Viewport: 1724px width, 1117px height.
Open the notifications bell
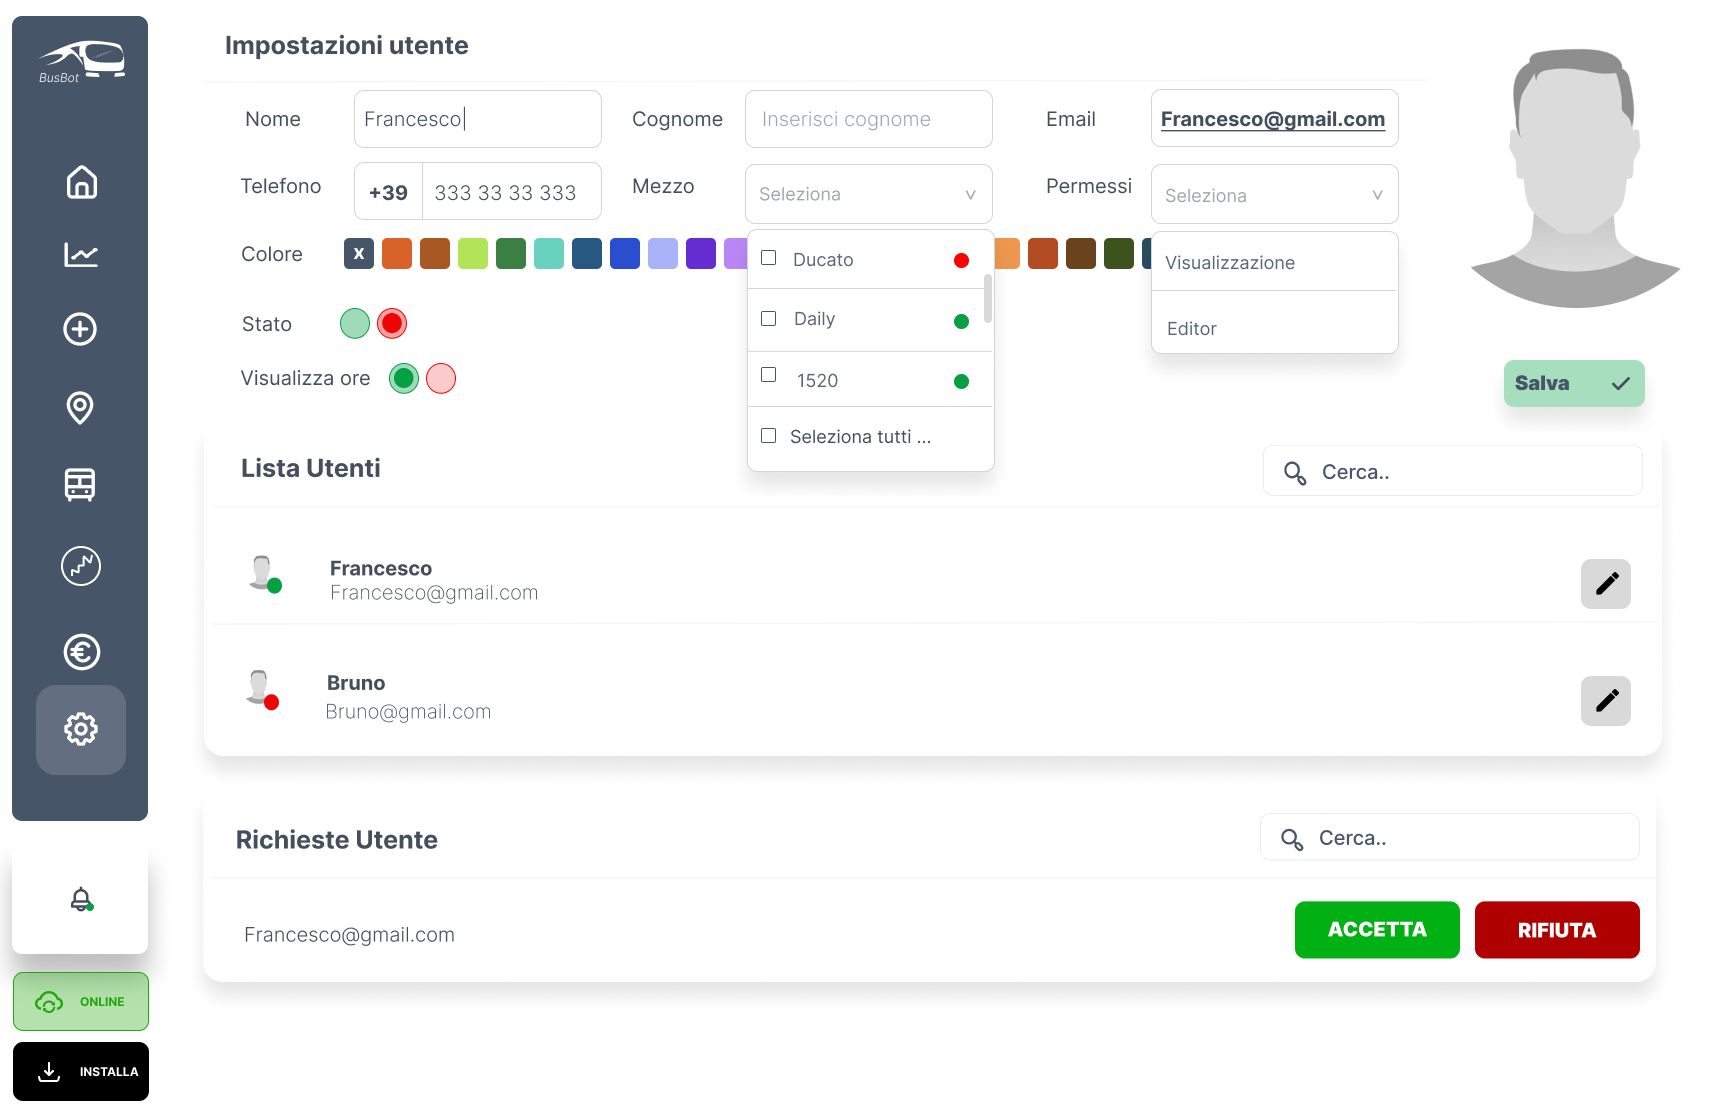(82, 899)
